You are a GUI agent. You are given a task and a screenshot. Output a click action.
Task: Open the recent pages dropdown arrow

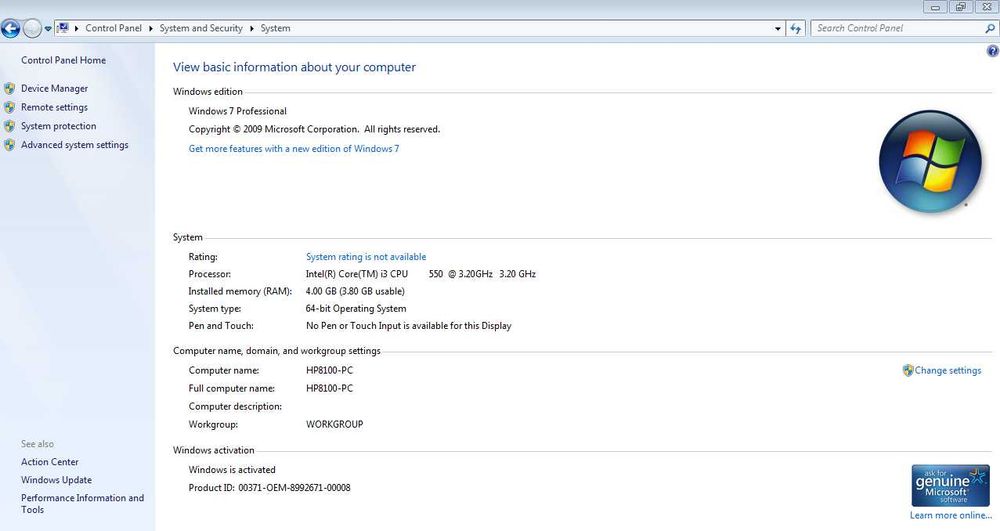coord(48,29)
